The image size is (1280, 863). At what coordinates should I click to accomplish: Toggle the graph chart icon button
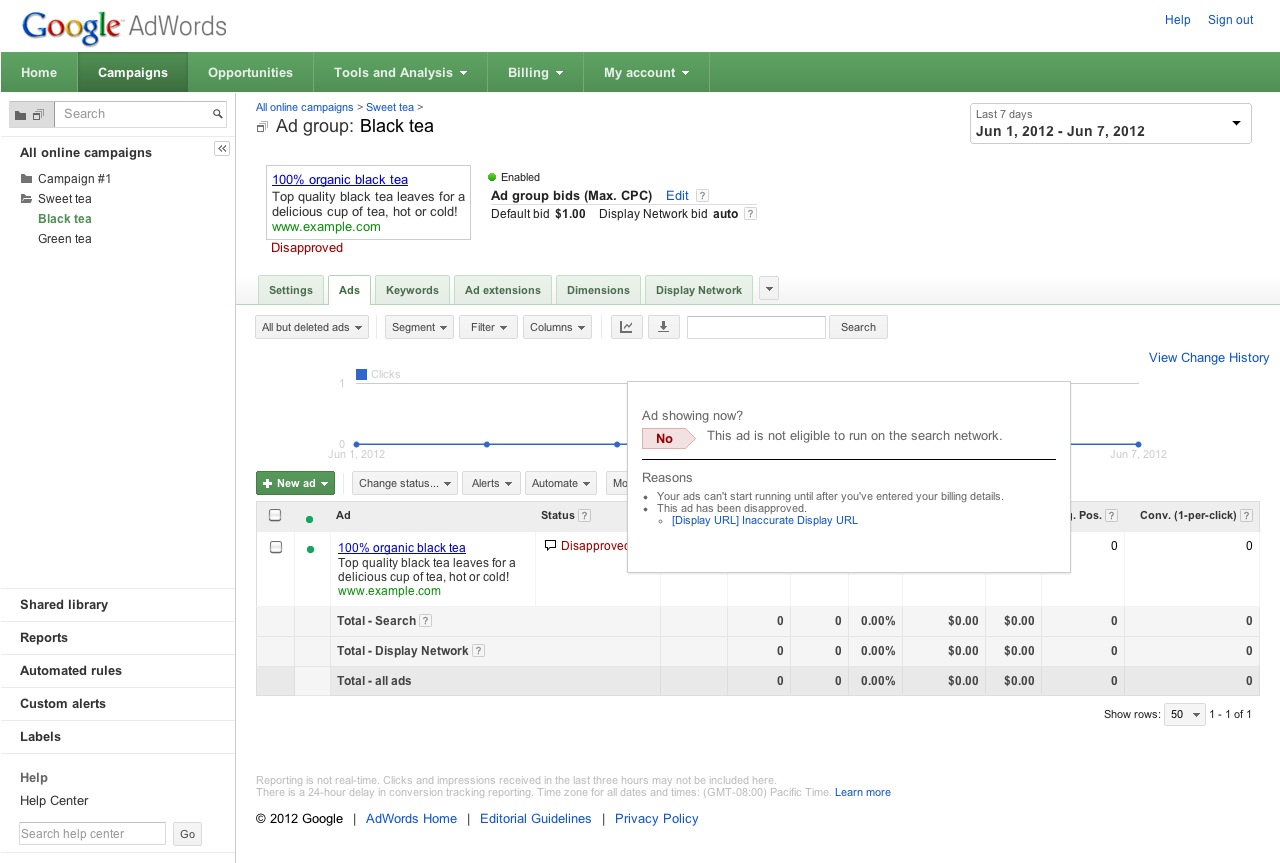point(627,327)
